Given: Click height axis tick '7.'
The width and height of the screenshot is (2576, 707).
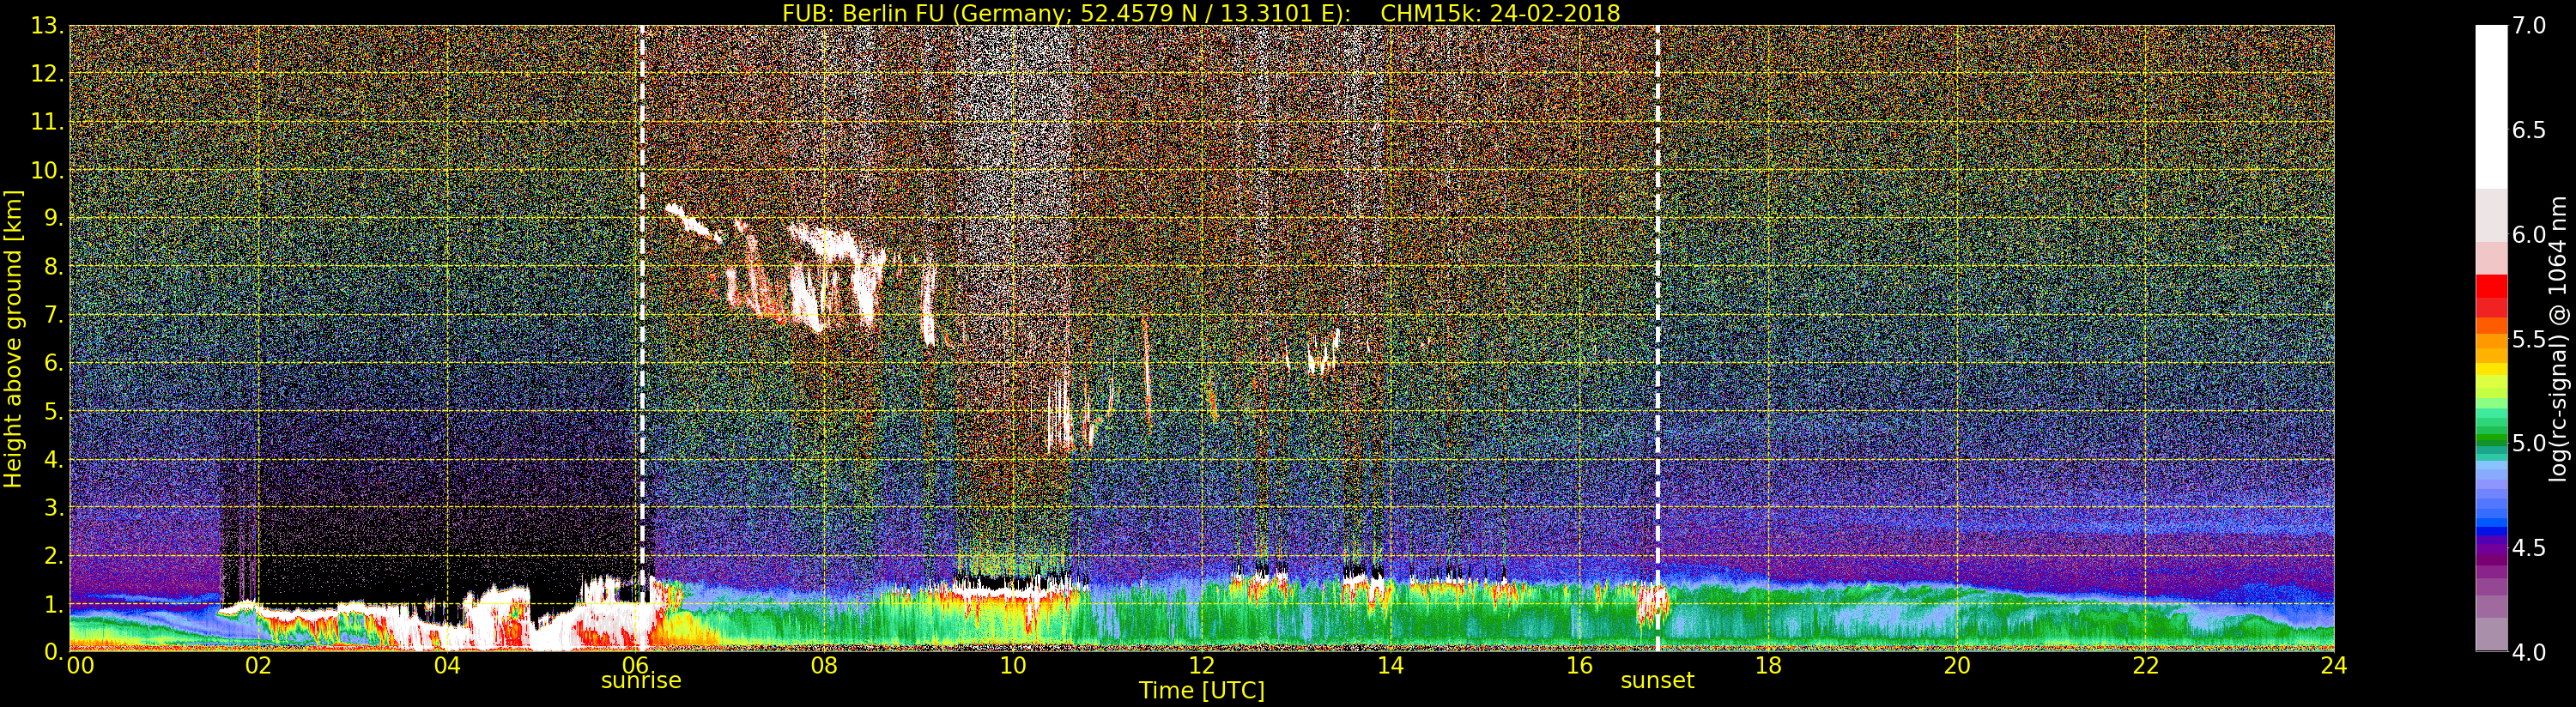Looking at the screenshot, I should pos(54,315).
